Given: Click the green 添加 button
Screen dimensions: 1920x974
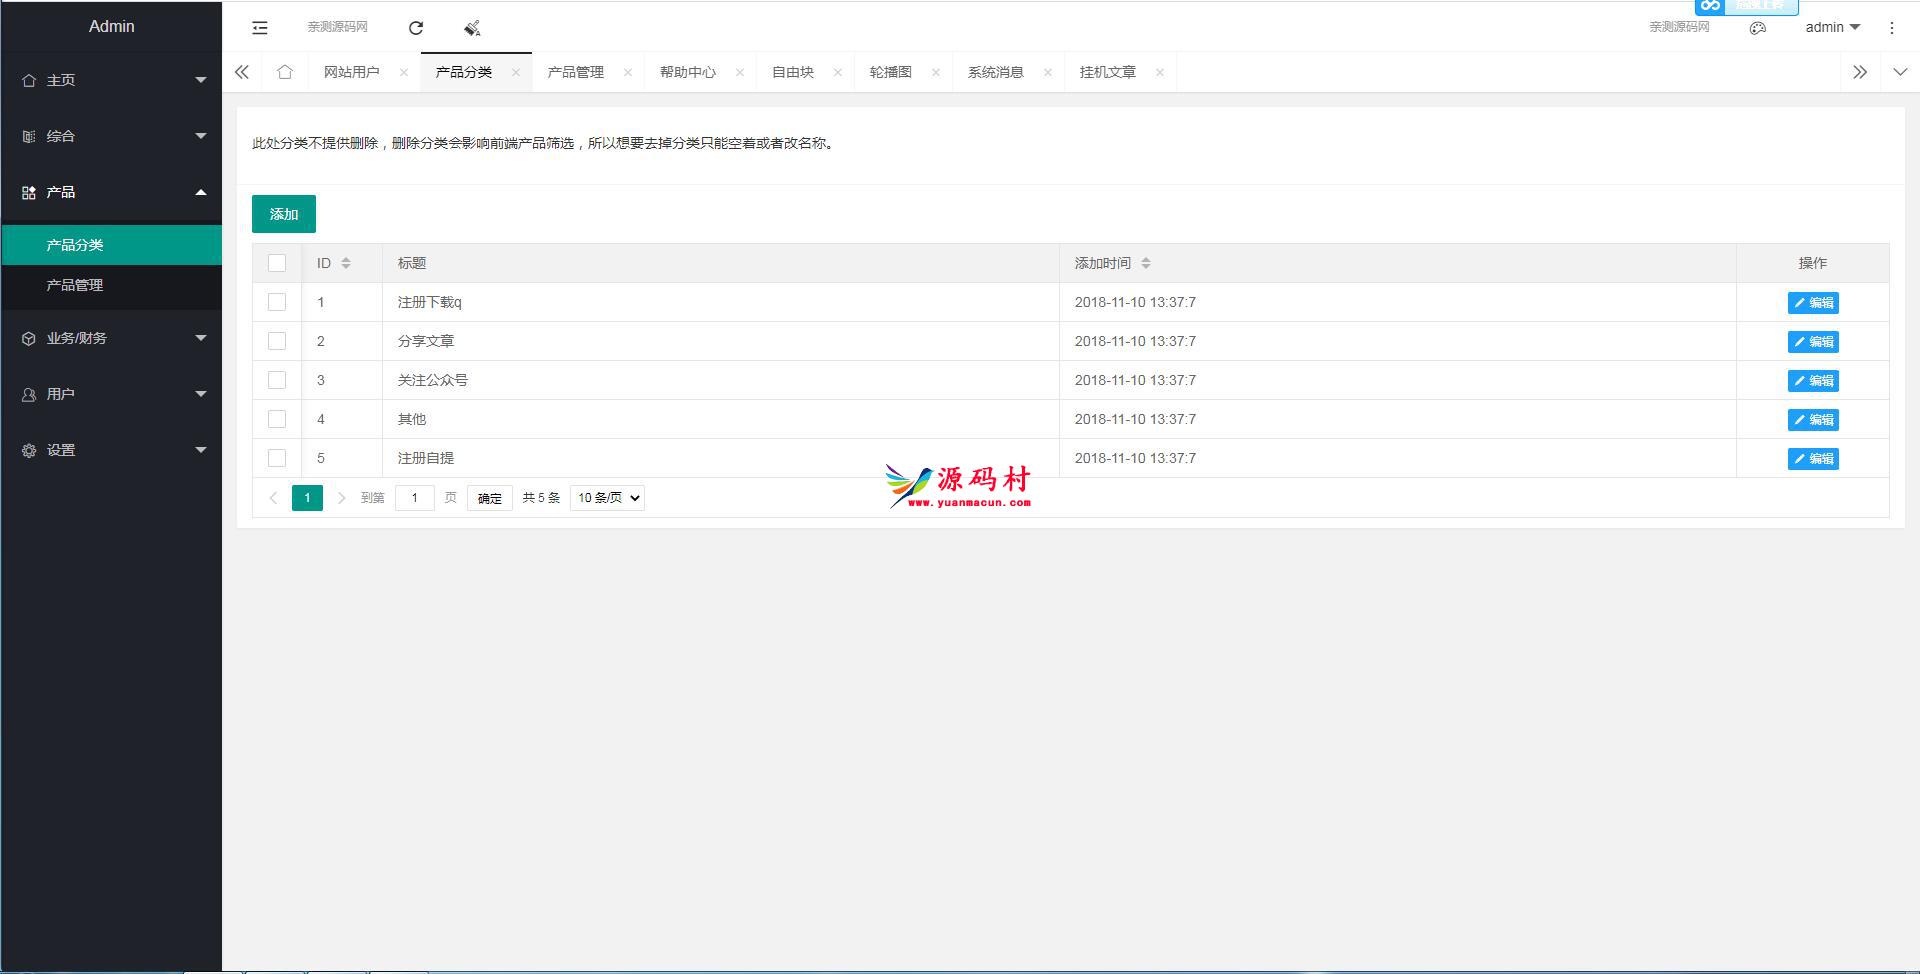Looking at the screenshot, I should point(284,214).
